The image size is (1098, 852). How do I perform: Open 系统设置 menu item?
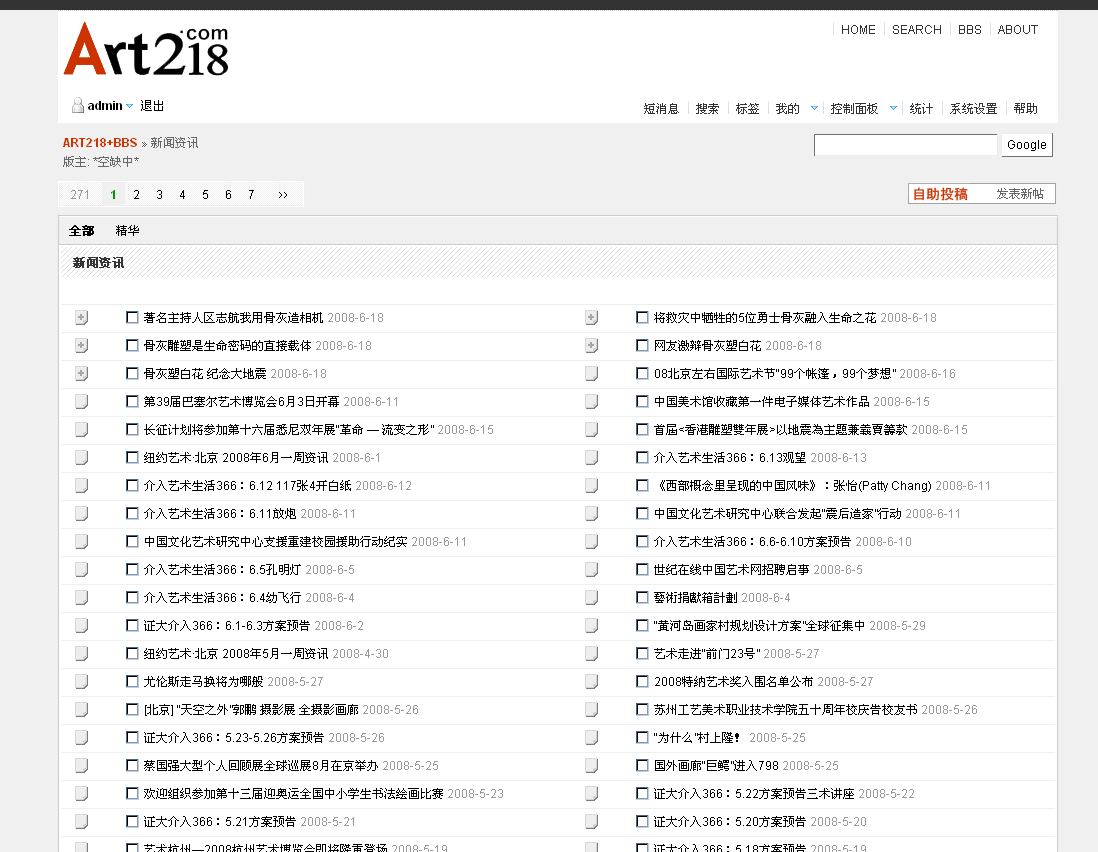(x=973, y=109)
